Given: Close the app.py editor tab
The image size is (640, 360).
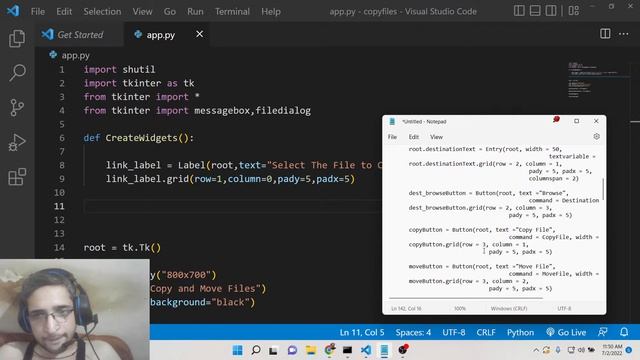Looking at the screenshot, I should tap(199, 34).
